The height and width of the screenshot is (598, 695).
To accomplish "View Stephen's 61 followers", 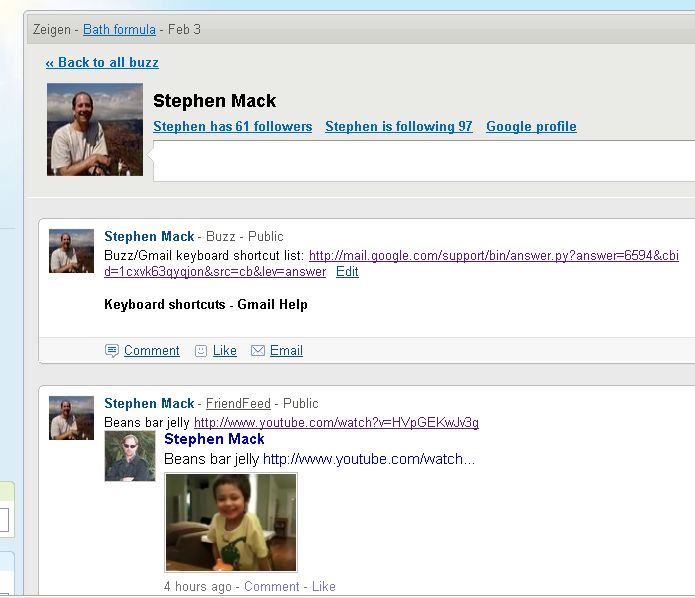I will [232, 127].
